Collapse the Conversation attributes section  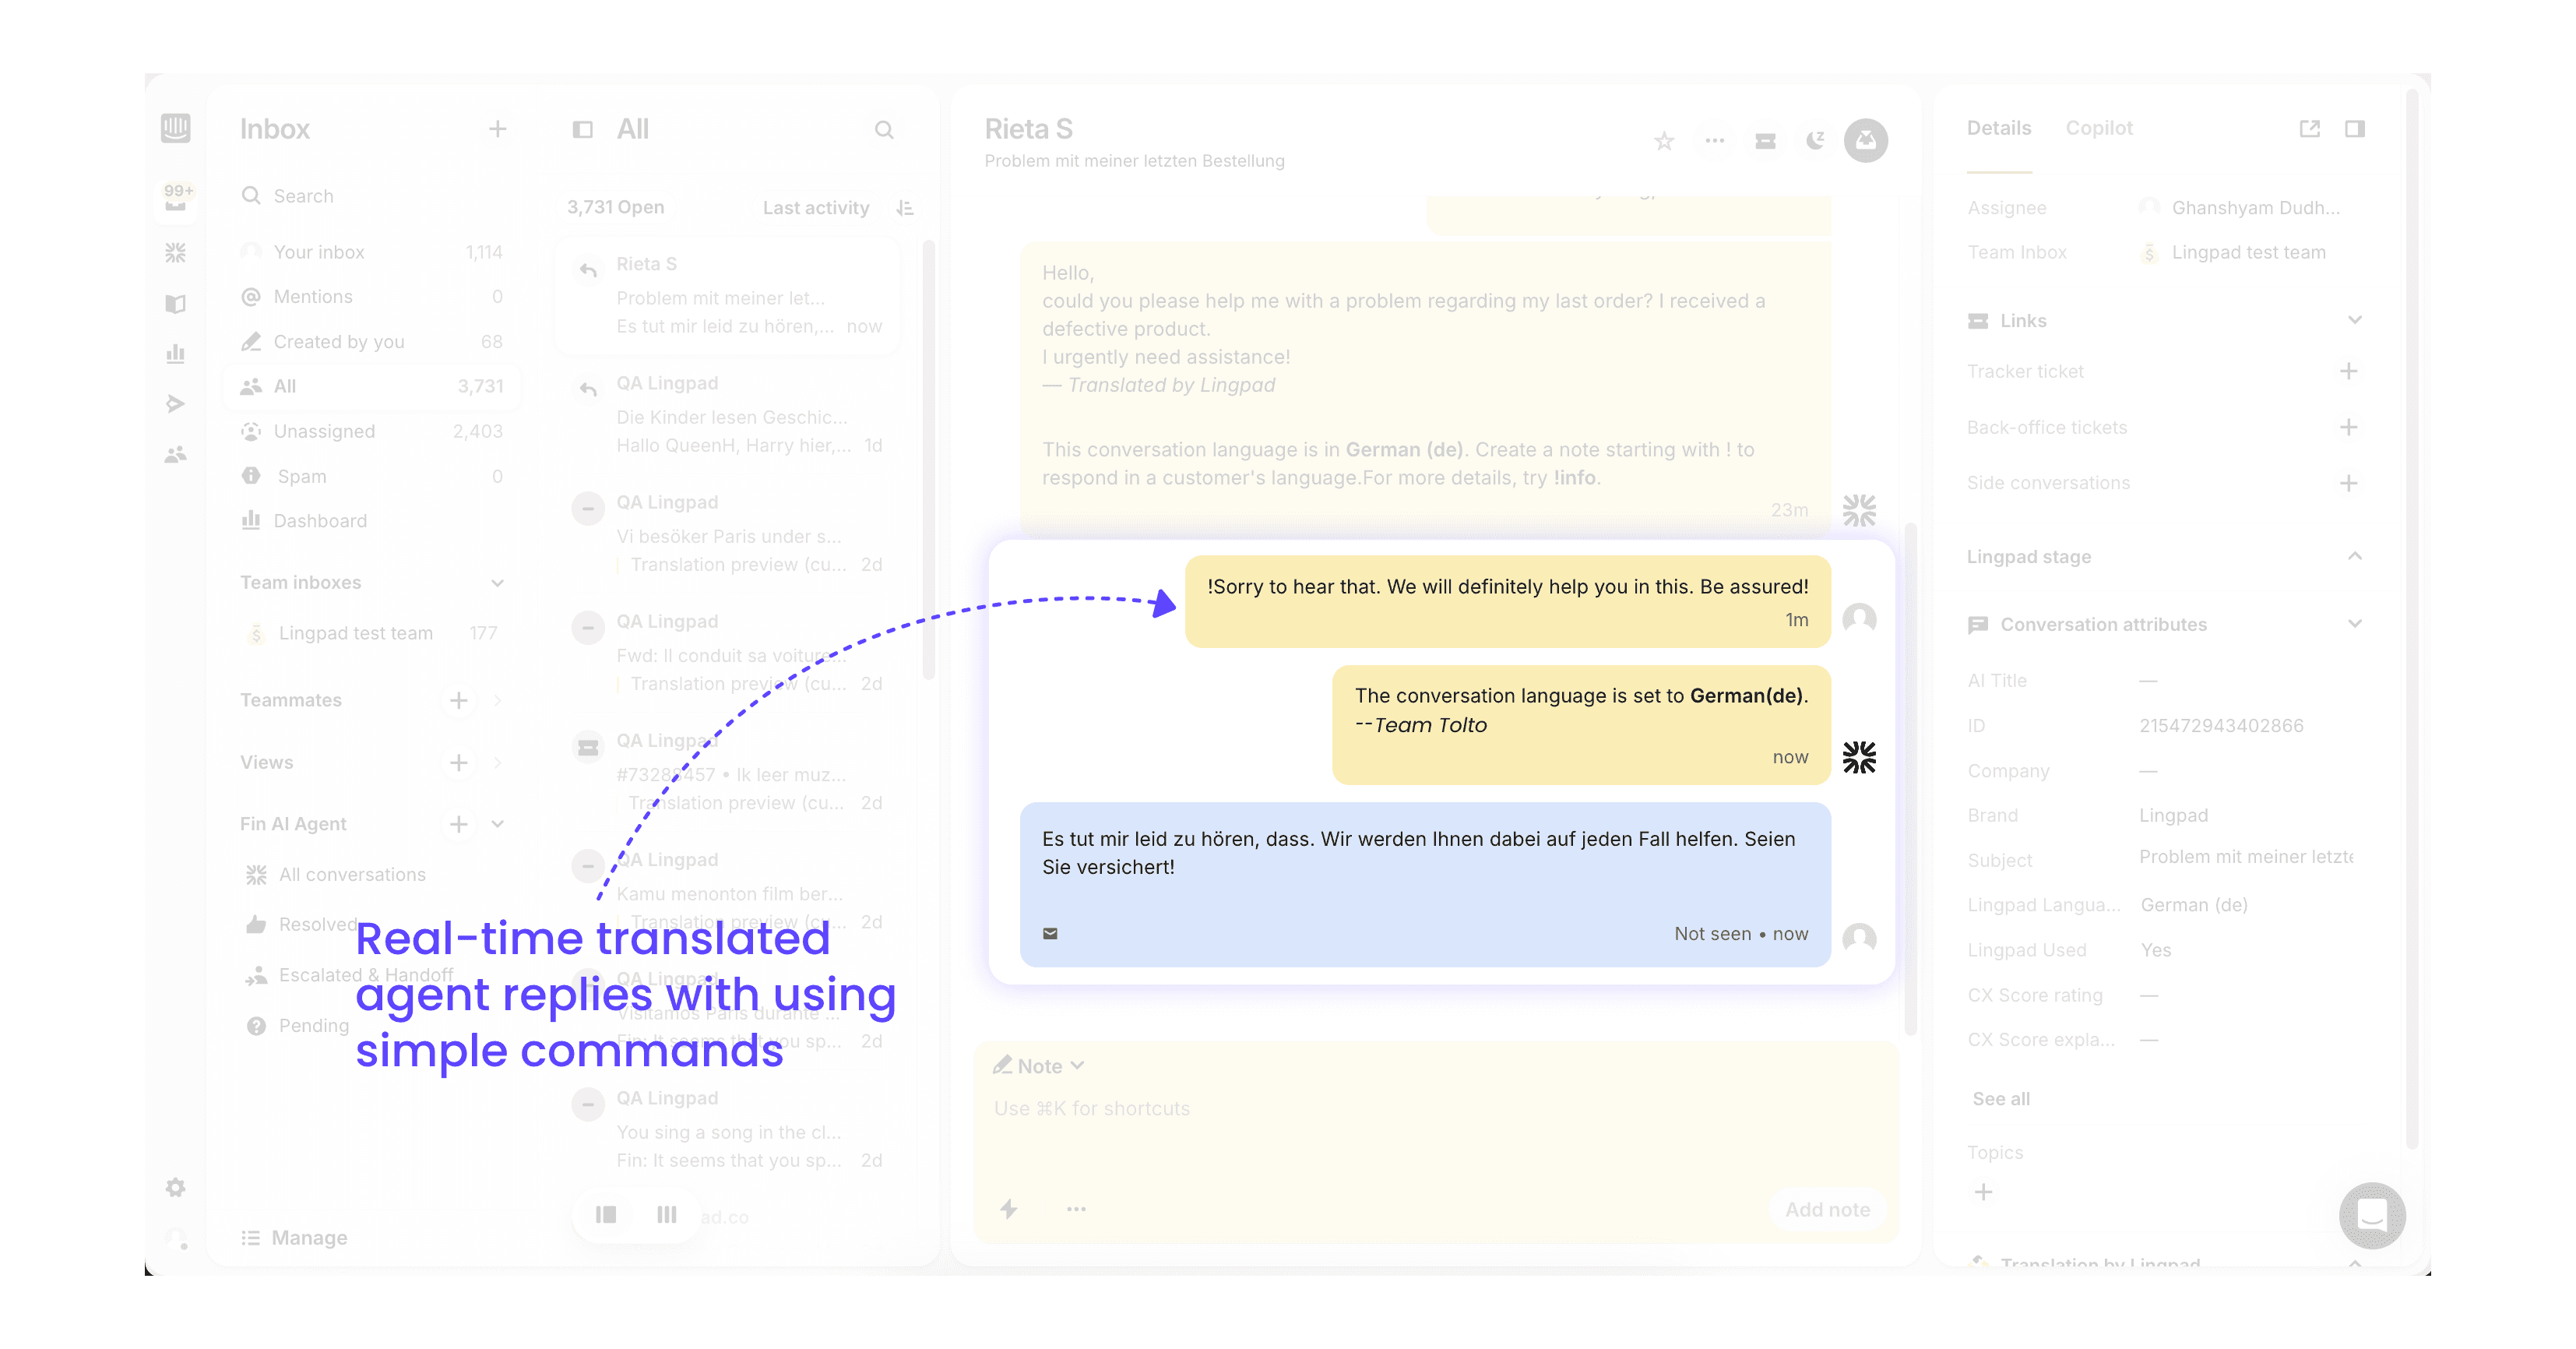[2354, 624]
